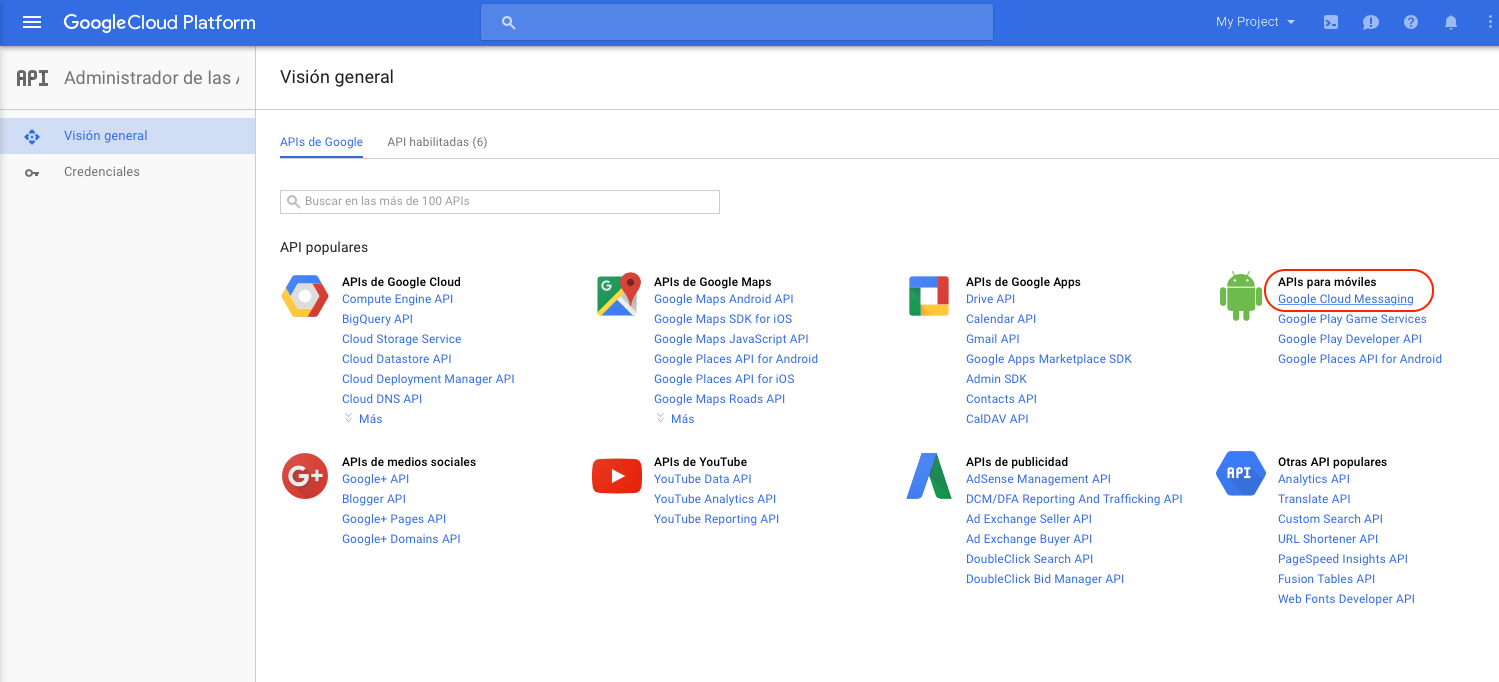This screenshot has width=1499, height=682.
Task: Click the GoogleCloud Platform logo
Action: pyautogui.click(x=159, y=21)
